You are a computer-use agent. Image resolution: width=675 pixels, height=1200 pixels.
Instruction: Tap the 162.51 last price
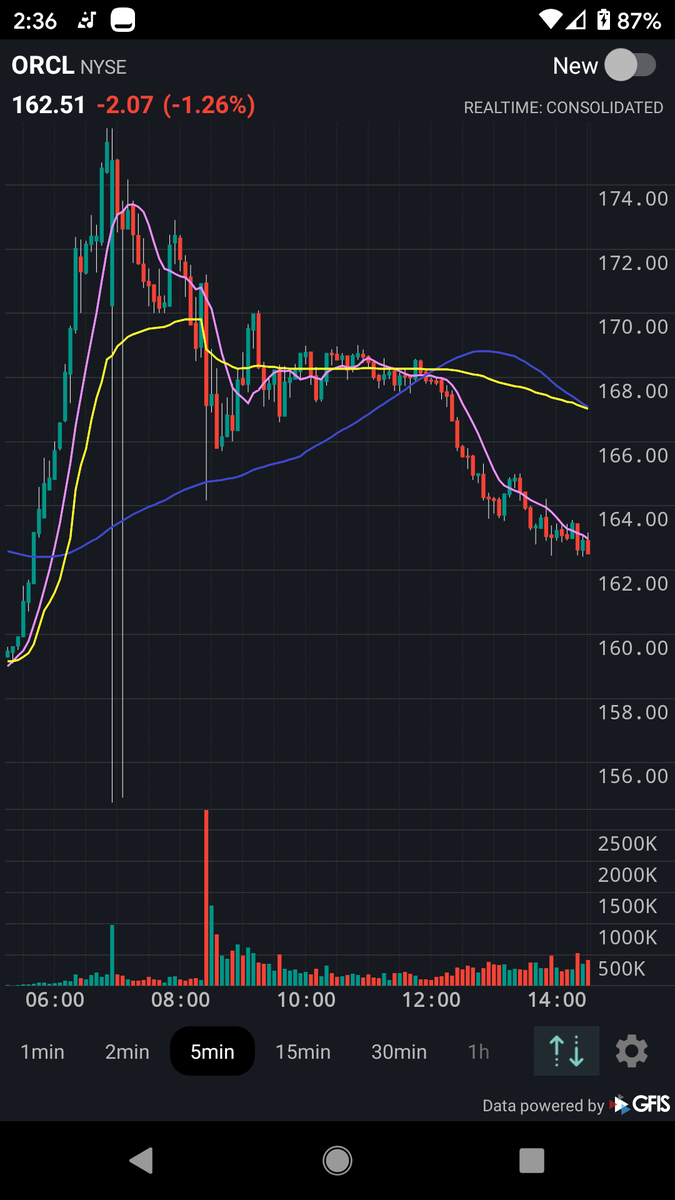(48, 104)
